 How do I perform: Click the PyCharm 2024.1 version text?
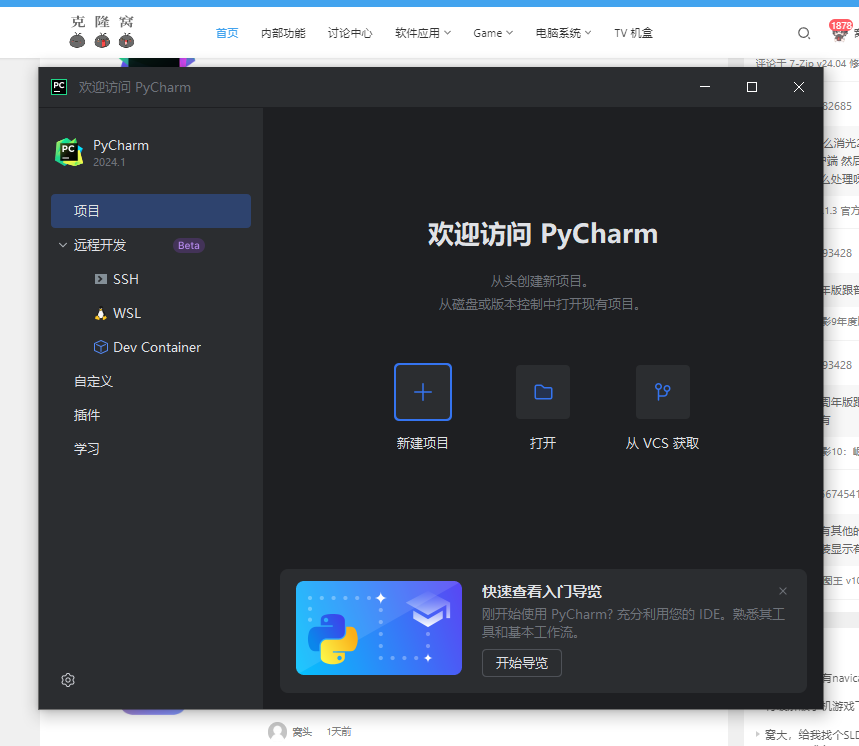tap(109, 162)
